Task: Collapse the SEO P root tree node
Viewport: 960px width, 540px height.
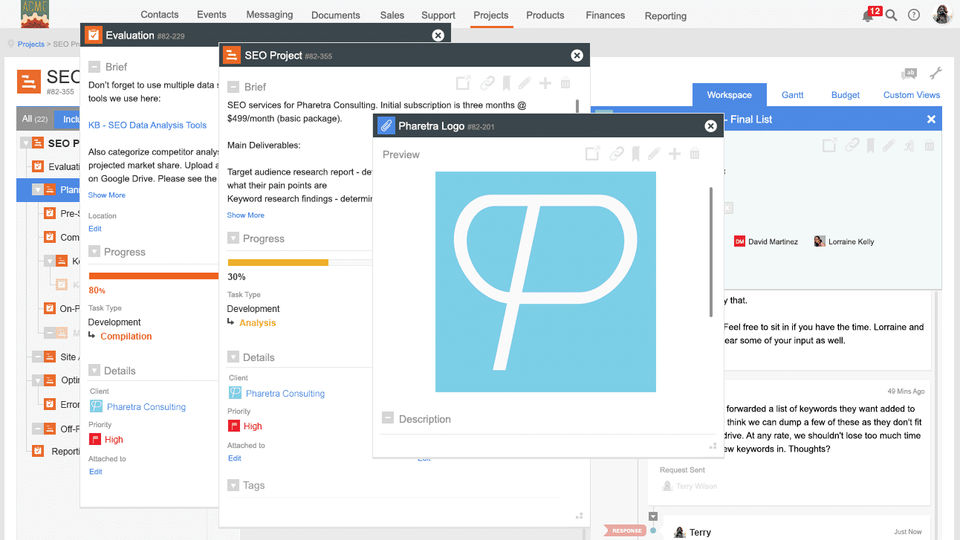Action: pyautogui.click(x=25, y=143)
